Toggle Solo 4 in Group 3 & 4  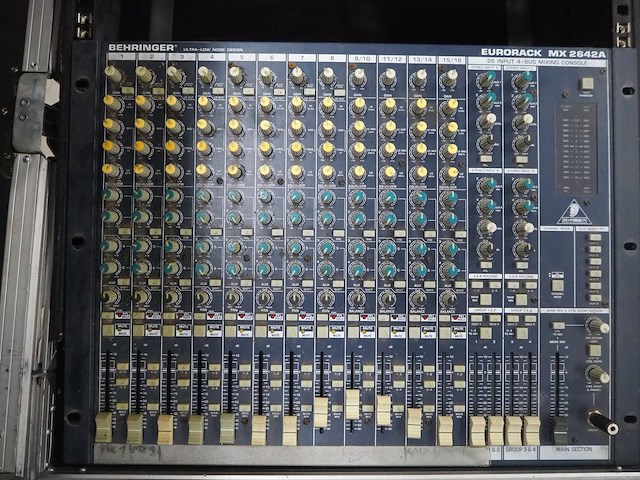(x=530, y=319)
